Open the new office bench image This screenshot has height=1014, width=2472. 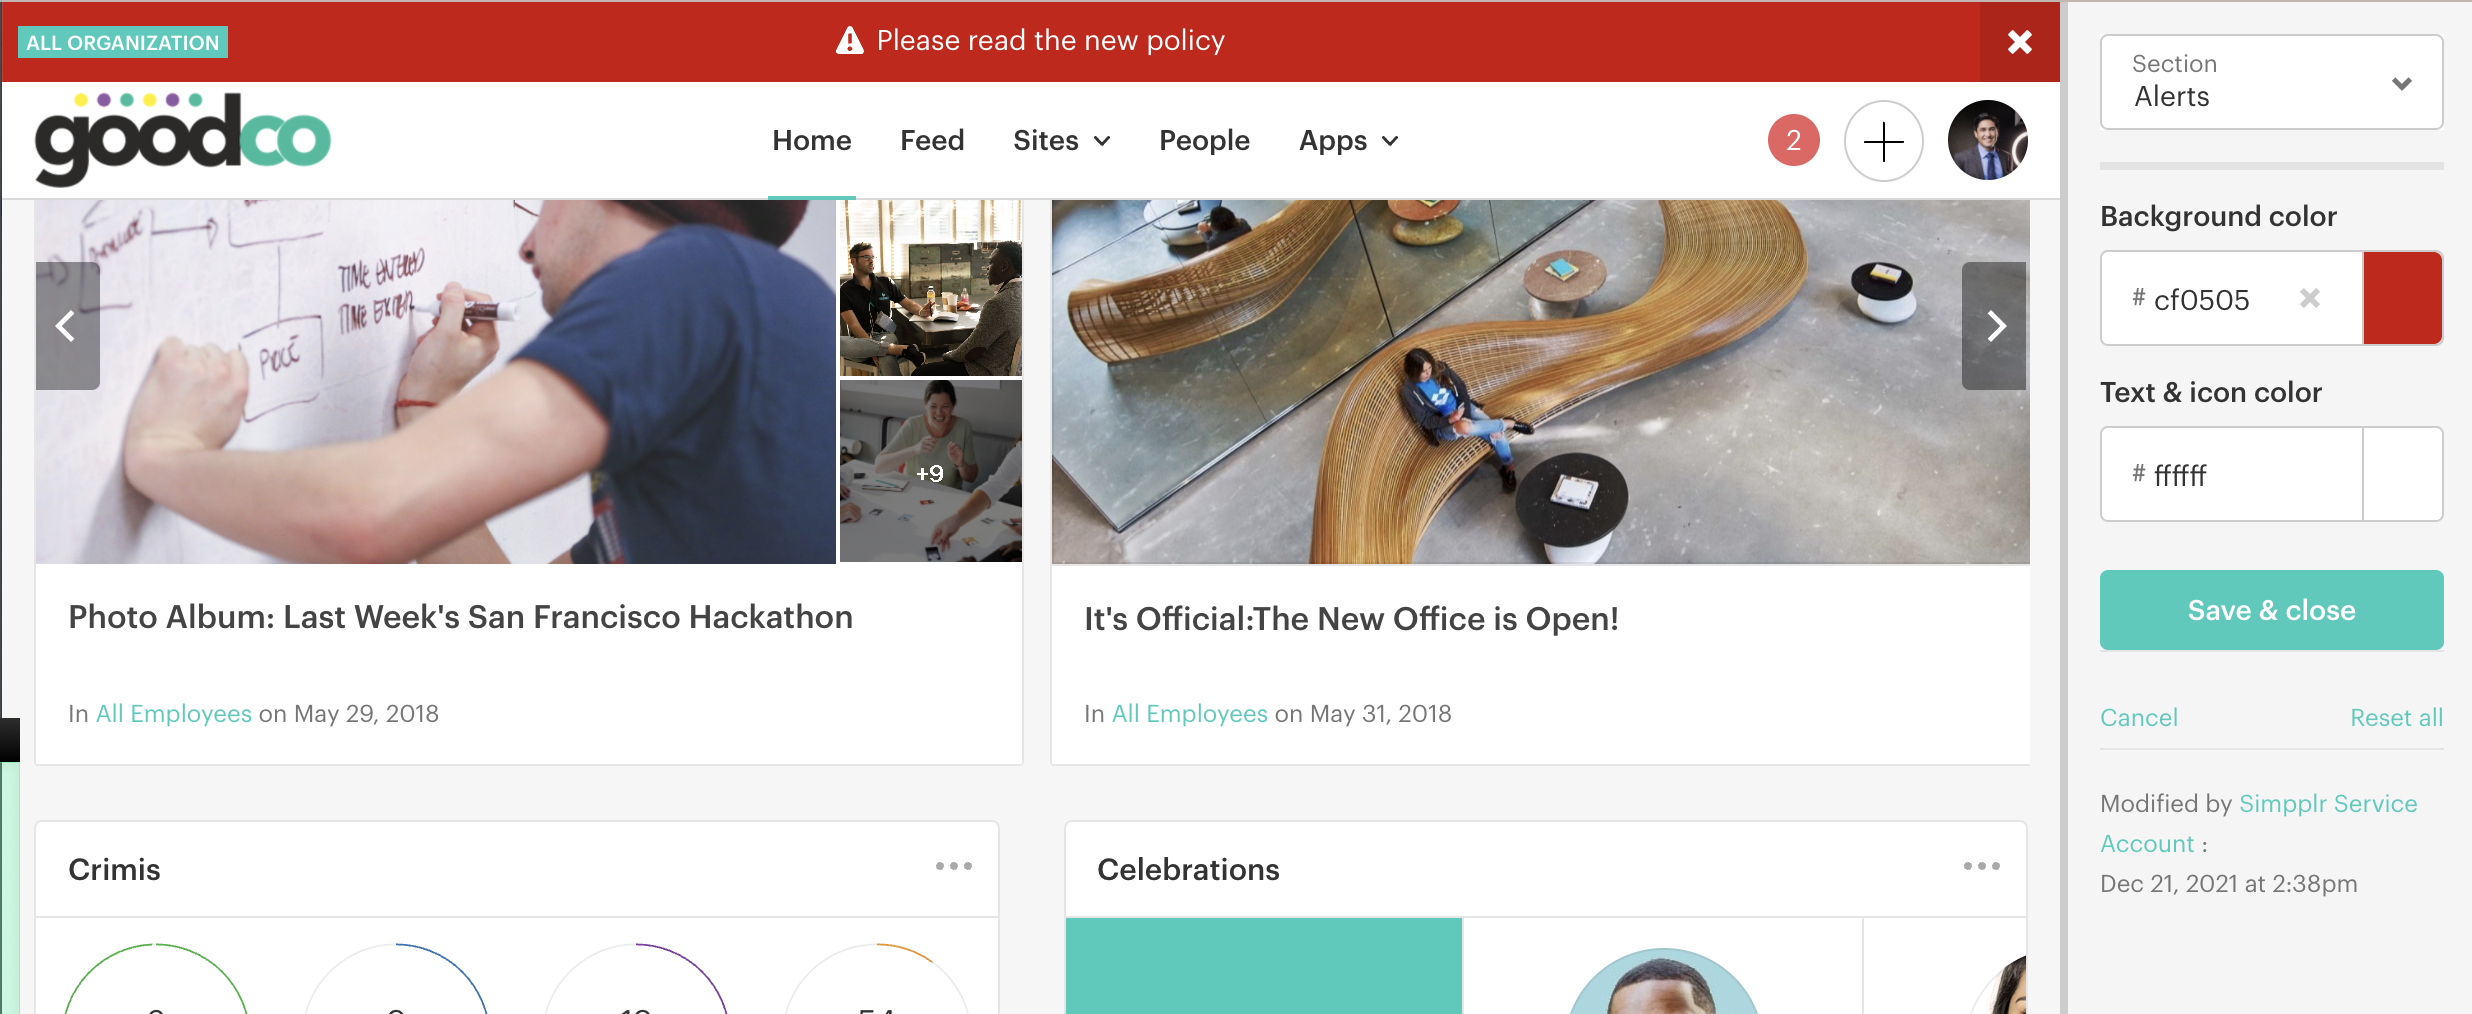point(1540,382)
